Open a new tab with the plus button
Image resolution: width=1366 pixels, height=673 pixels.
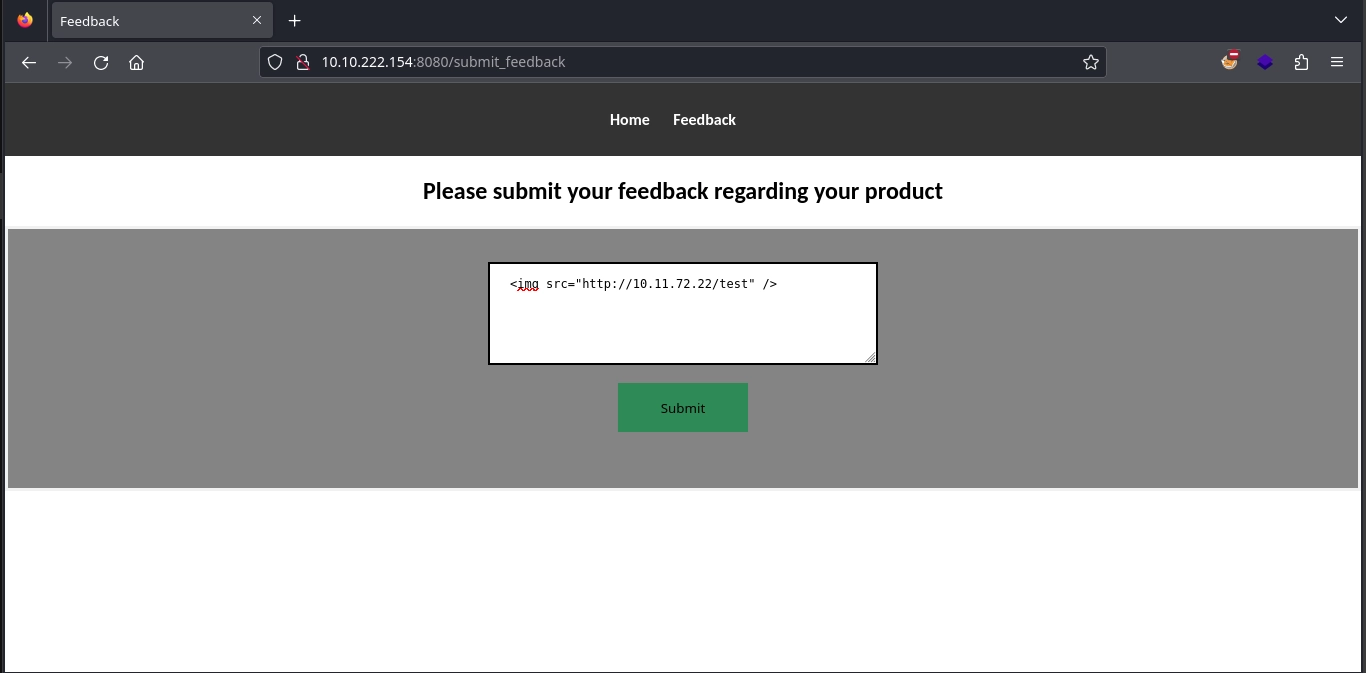click(x=294, y=20)
